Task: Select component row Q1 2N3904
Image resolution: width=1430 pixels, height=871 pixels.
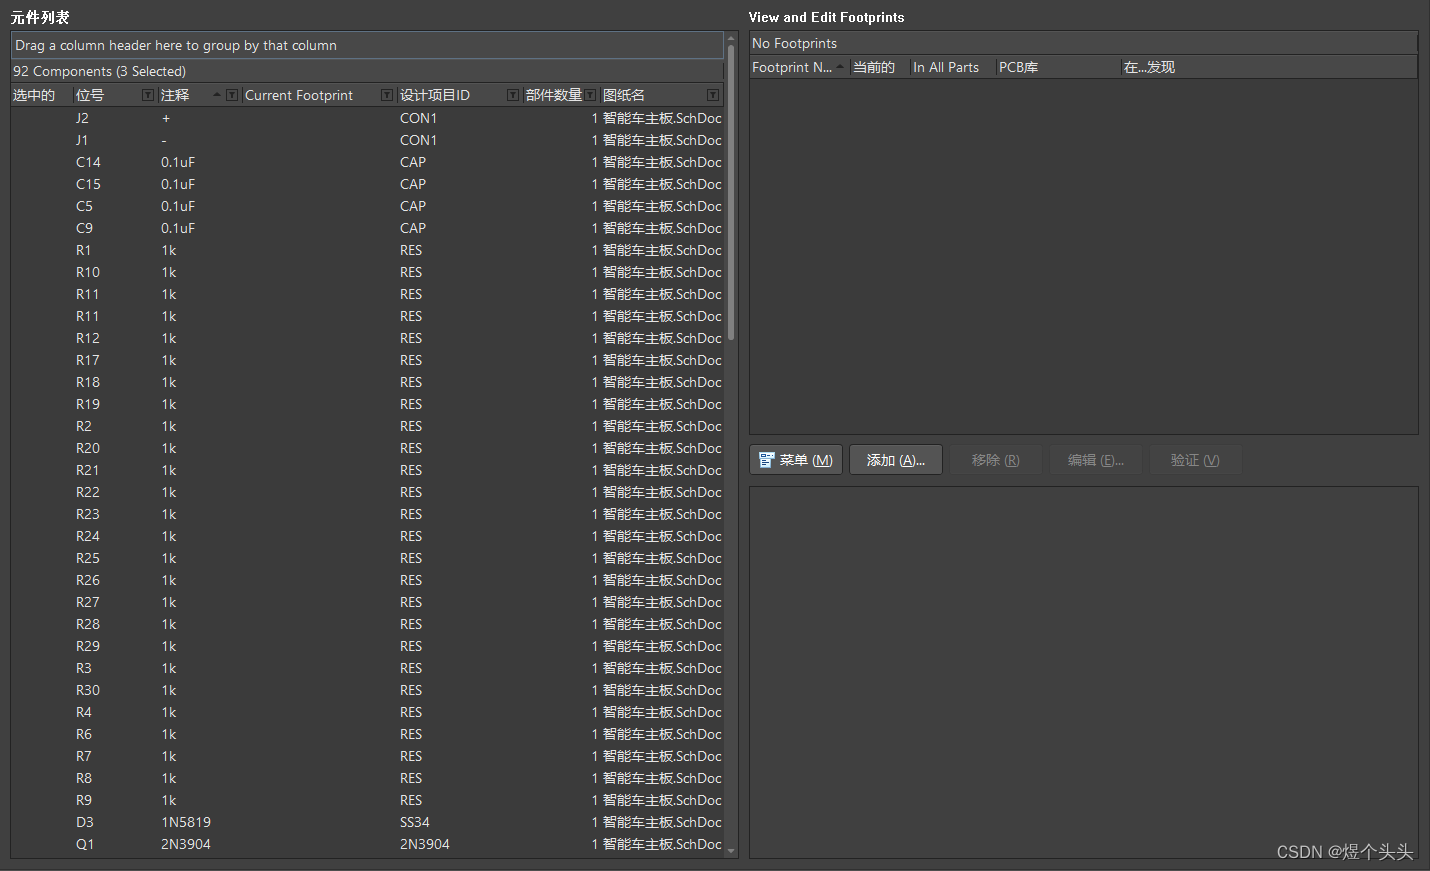Action: 367,844
